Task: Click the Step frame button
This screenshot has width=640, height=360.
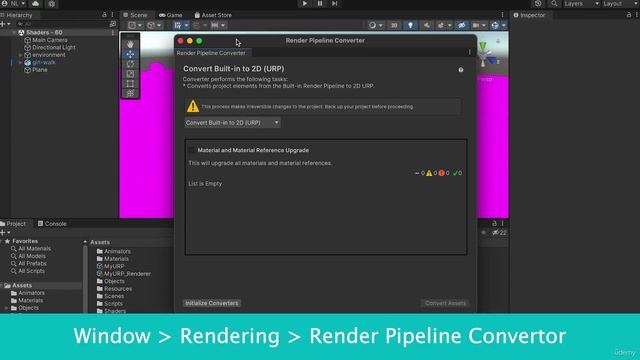Action: pos(335,3)
